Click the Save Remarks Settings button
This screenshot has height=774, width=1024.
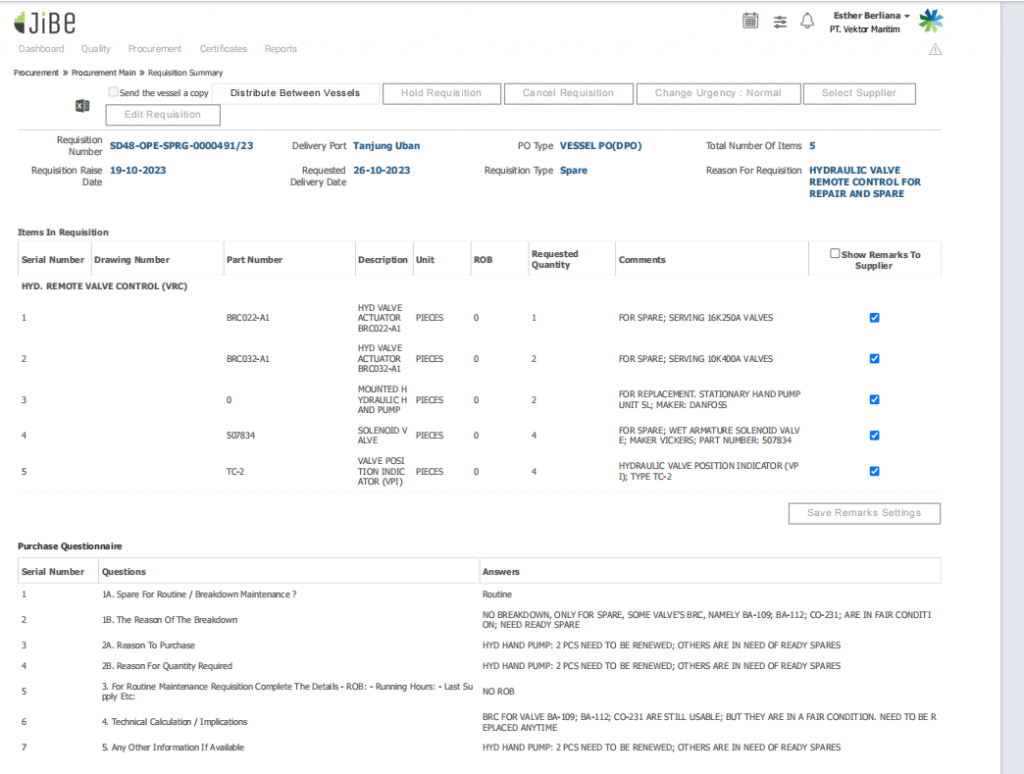click(864, 513)
